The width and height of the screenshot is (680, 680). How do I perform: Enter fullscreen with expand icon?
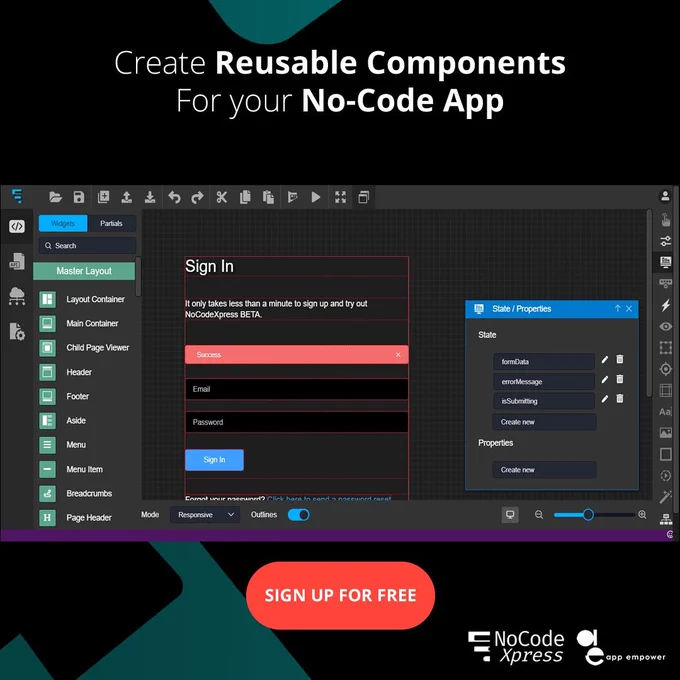click(x=340, y=197)
